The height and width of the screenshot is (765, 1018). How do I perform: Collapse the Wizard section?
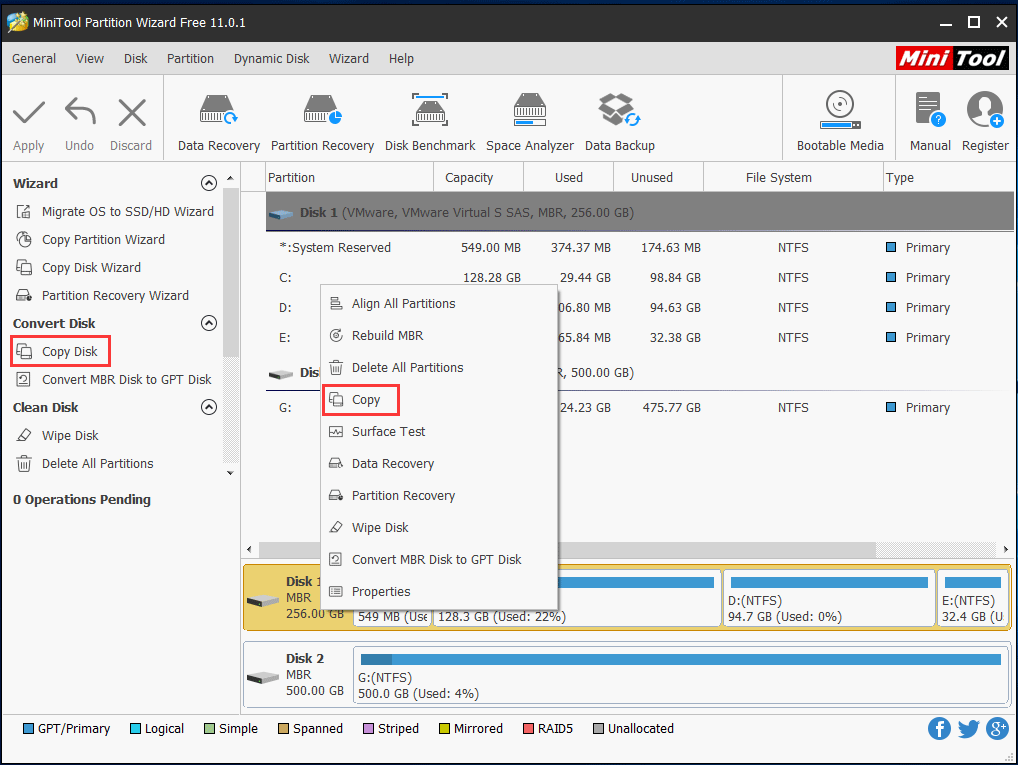208,183
